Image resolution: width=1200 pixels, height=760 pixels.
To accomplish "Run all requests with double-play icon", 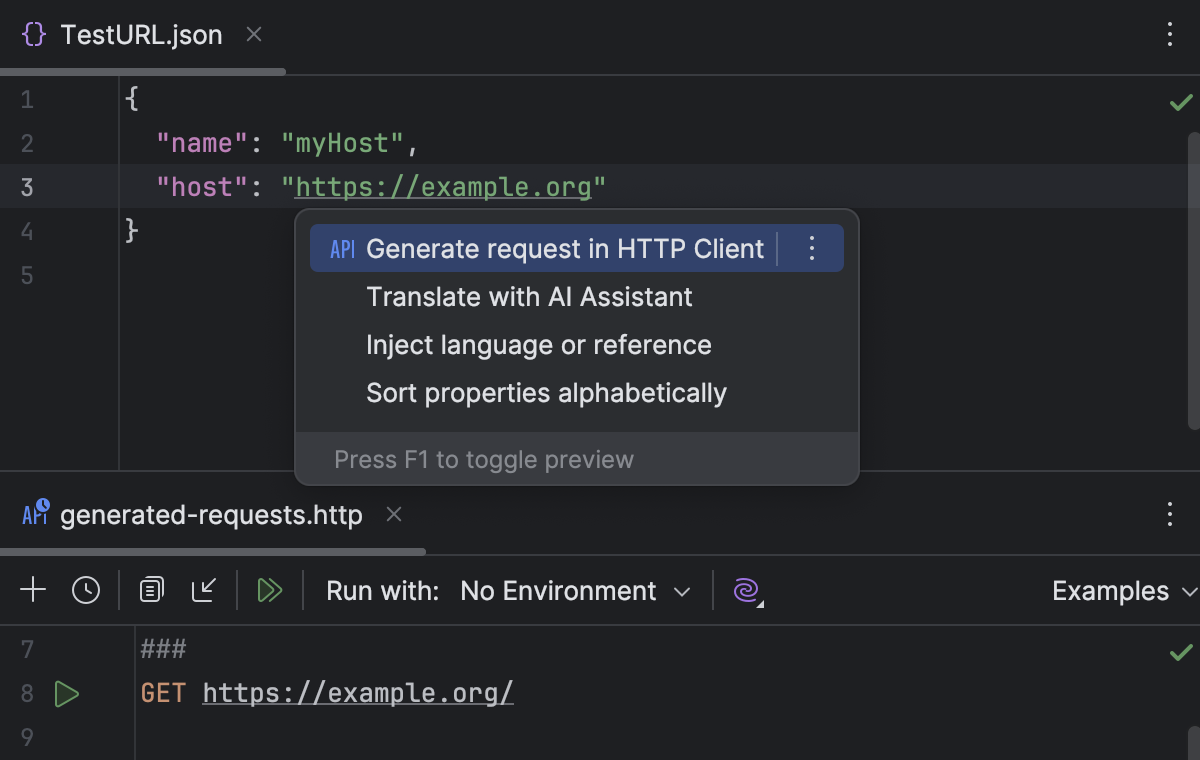I will [x=269, y=590].
